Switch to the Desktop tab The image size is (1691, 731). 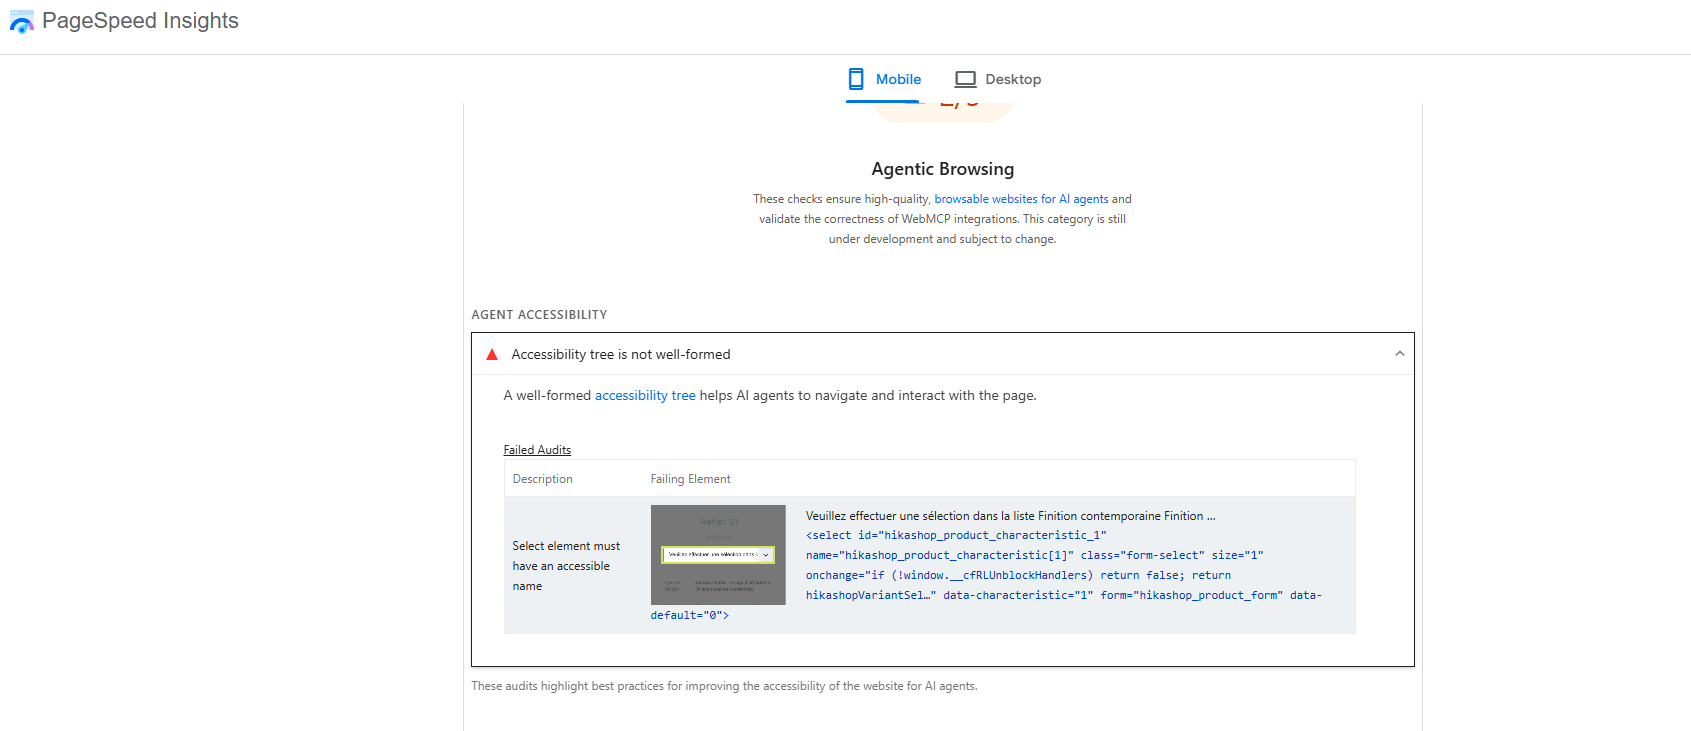pyautogui.click(x=997, y=79)
